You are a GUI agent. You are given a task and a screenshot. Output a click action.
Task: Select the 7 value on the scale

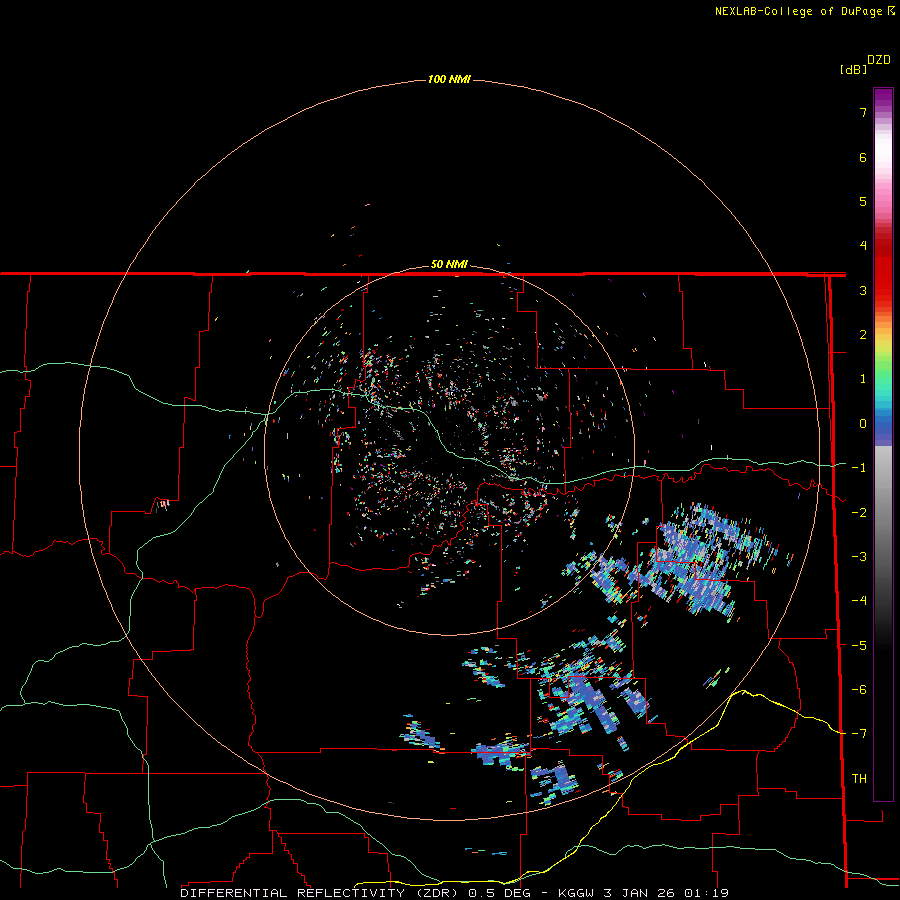tap(863, 112)
